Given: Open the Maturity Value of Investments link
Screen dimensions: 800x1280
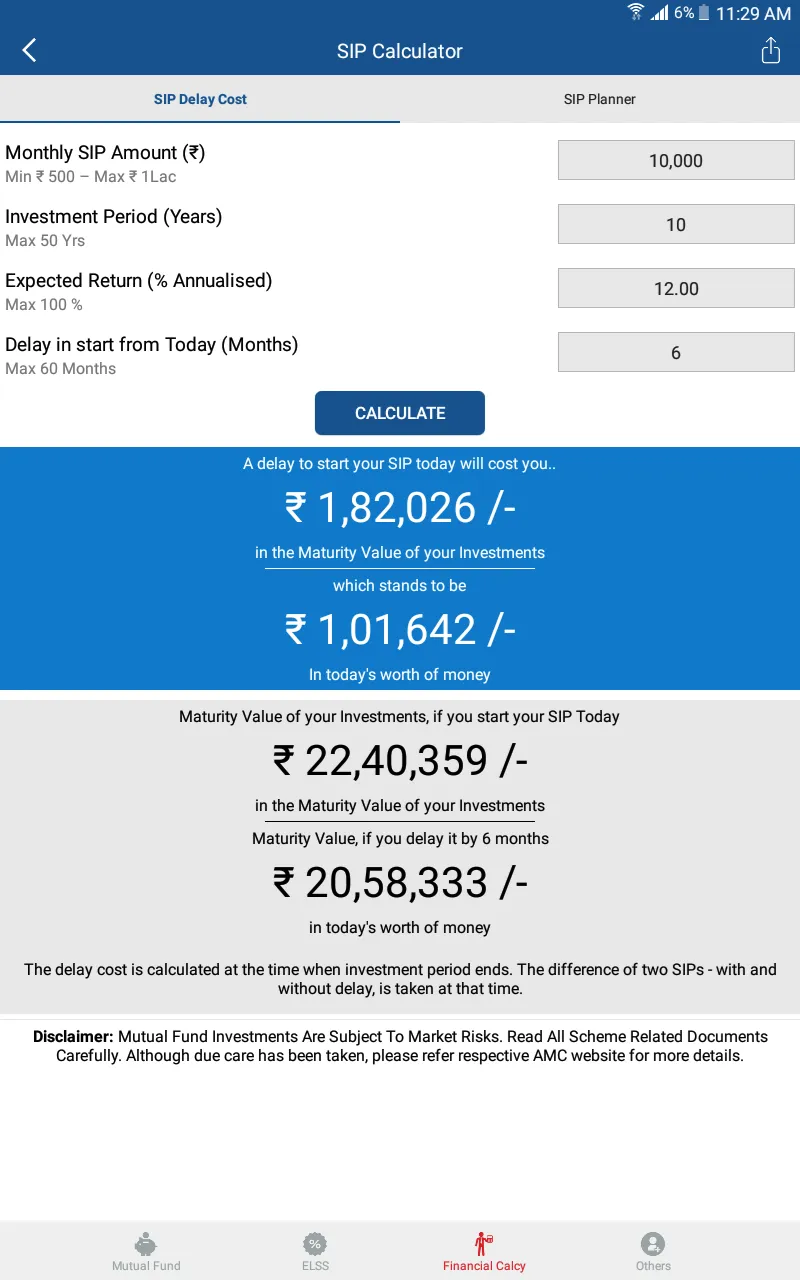Looking at the screenshot, I should pyautogui.click(x=400, y=552).
